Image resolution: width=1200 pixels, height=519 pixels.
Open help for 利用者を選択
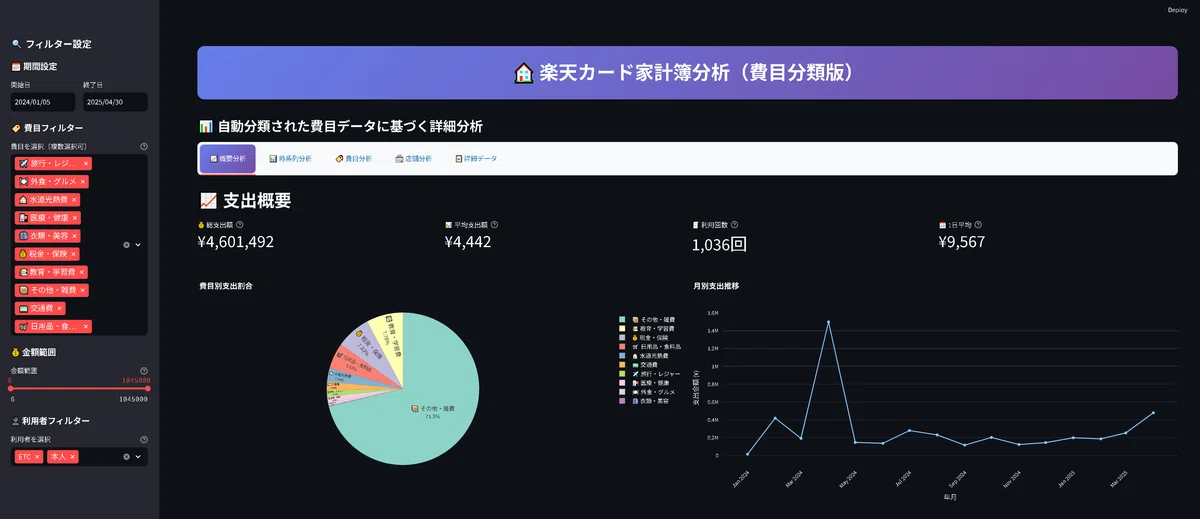(x=144, y=439)
